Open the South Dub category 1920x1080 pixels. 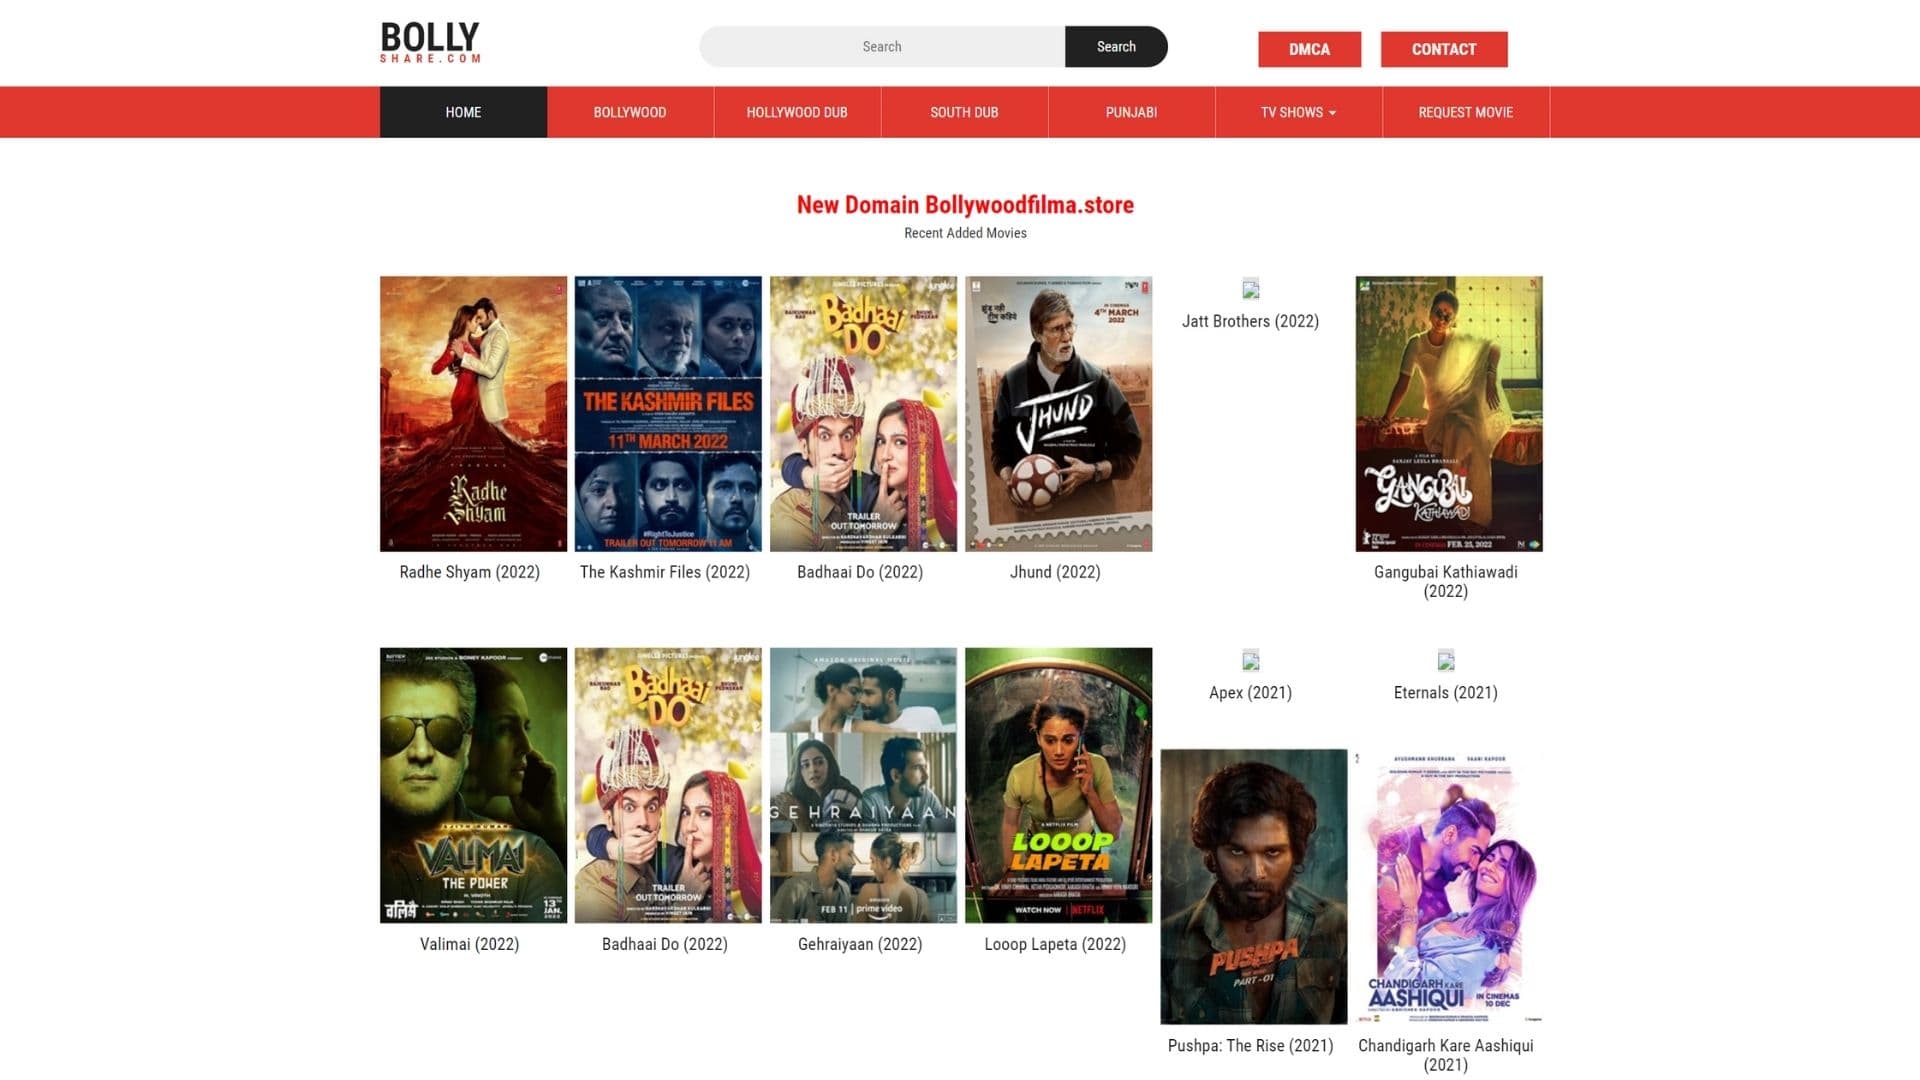coord(964,112)
